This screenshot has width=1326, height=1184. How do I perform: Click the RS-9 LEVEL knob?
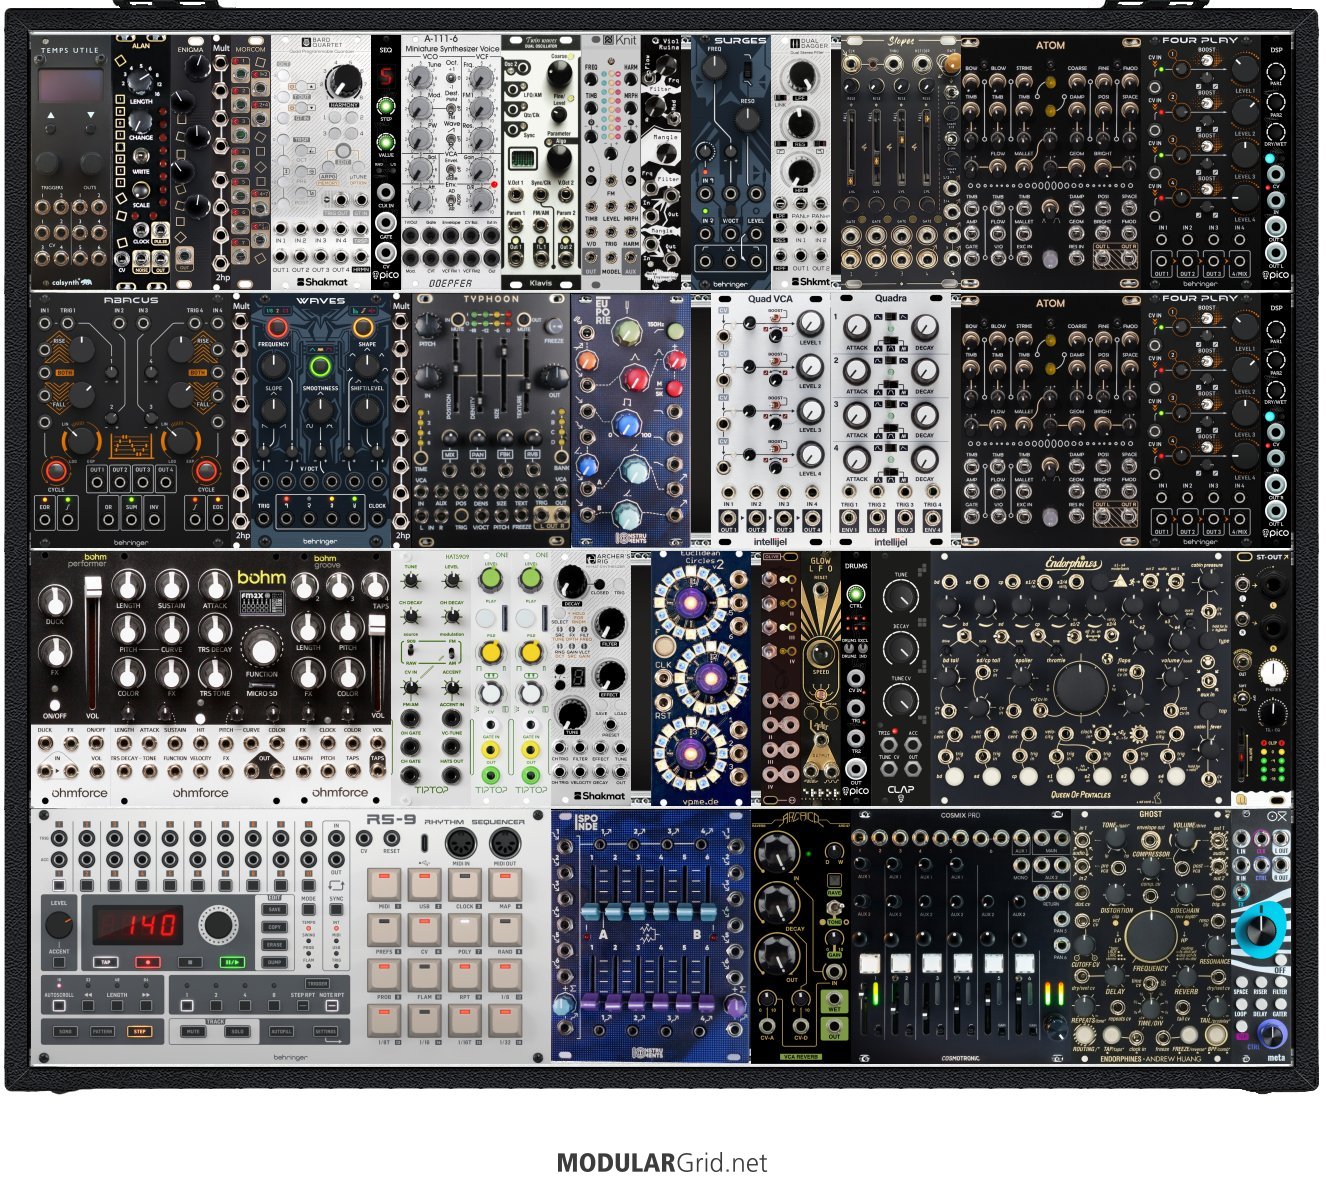click(x=59, y=926)
